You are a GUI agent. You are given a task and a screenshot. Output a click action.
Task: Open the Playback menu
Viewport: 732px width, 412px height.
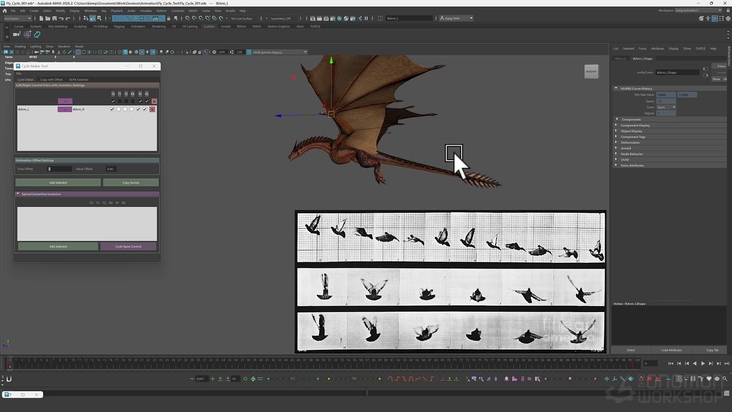pyautogui.click(x=117, y=11)
